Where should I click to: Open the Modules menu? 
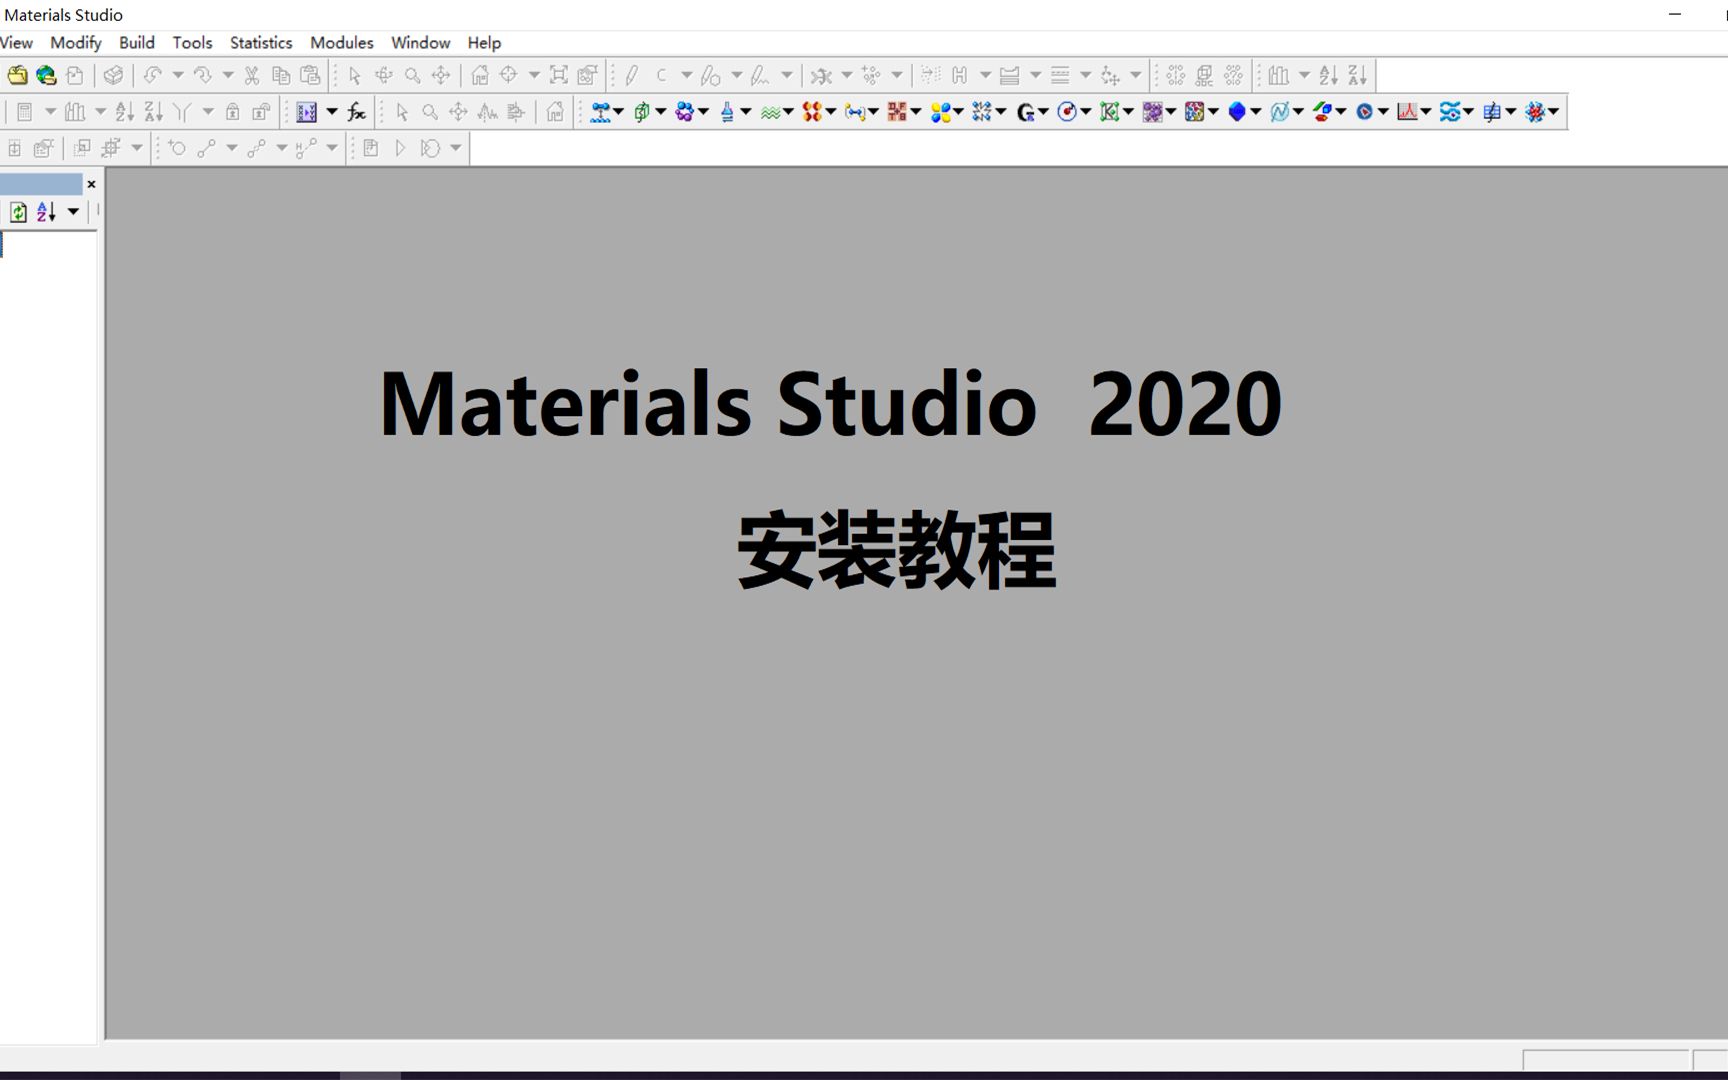[x=341, y=42]
